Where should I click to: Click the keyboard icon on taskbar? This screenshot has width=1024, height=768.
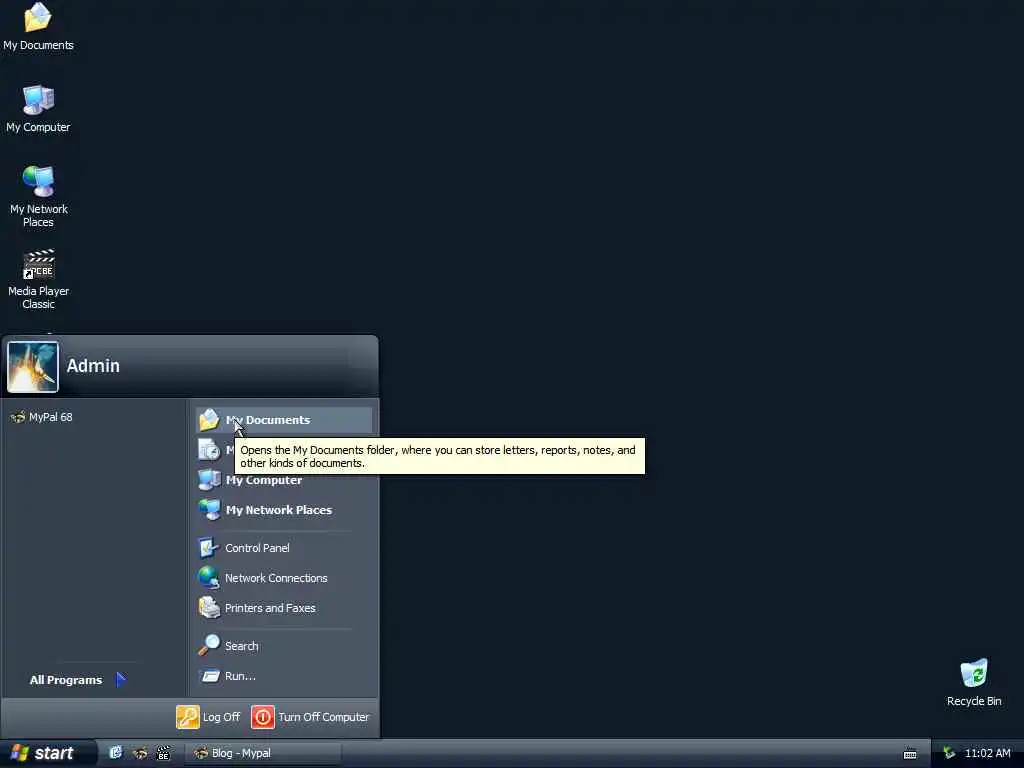point(910,754)
